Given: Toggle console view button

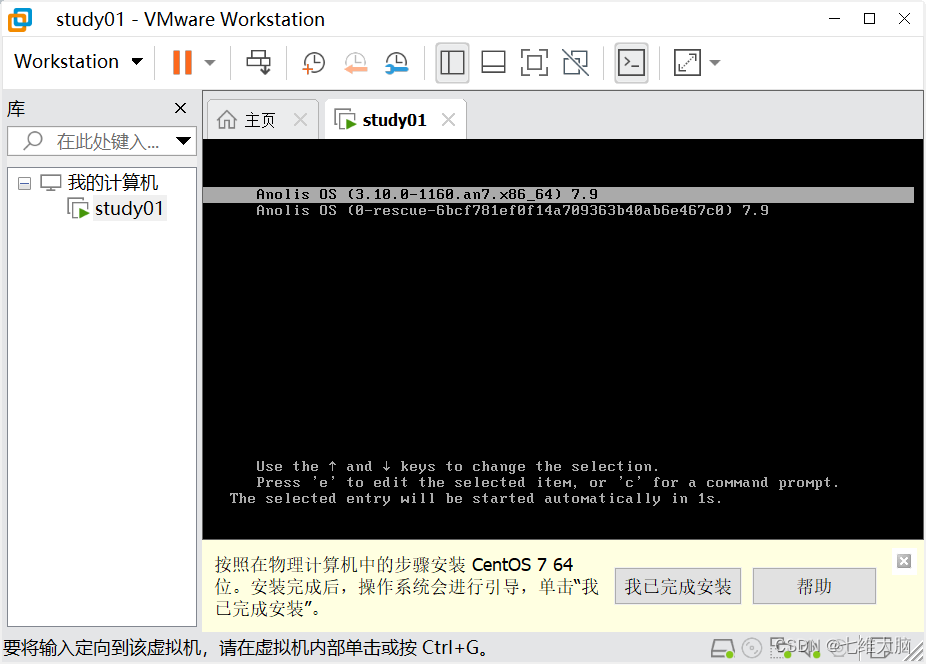Looking at the screenshot, I should pyautogui.click(x=631, y=63).
